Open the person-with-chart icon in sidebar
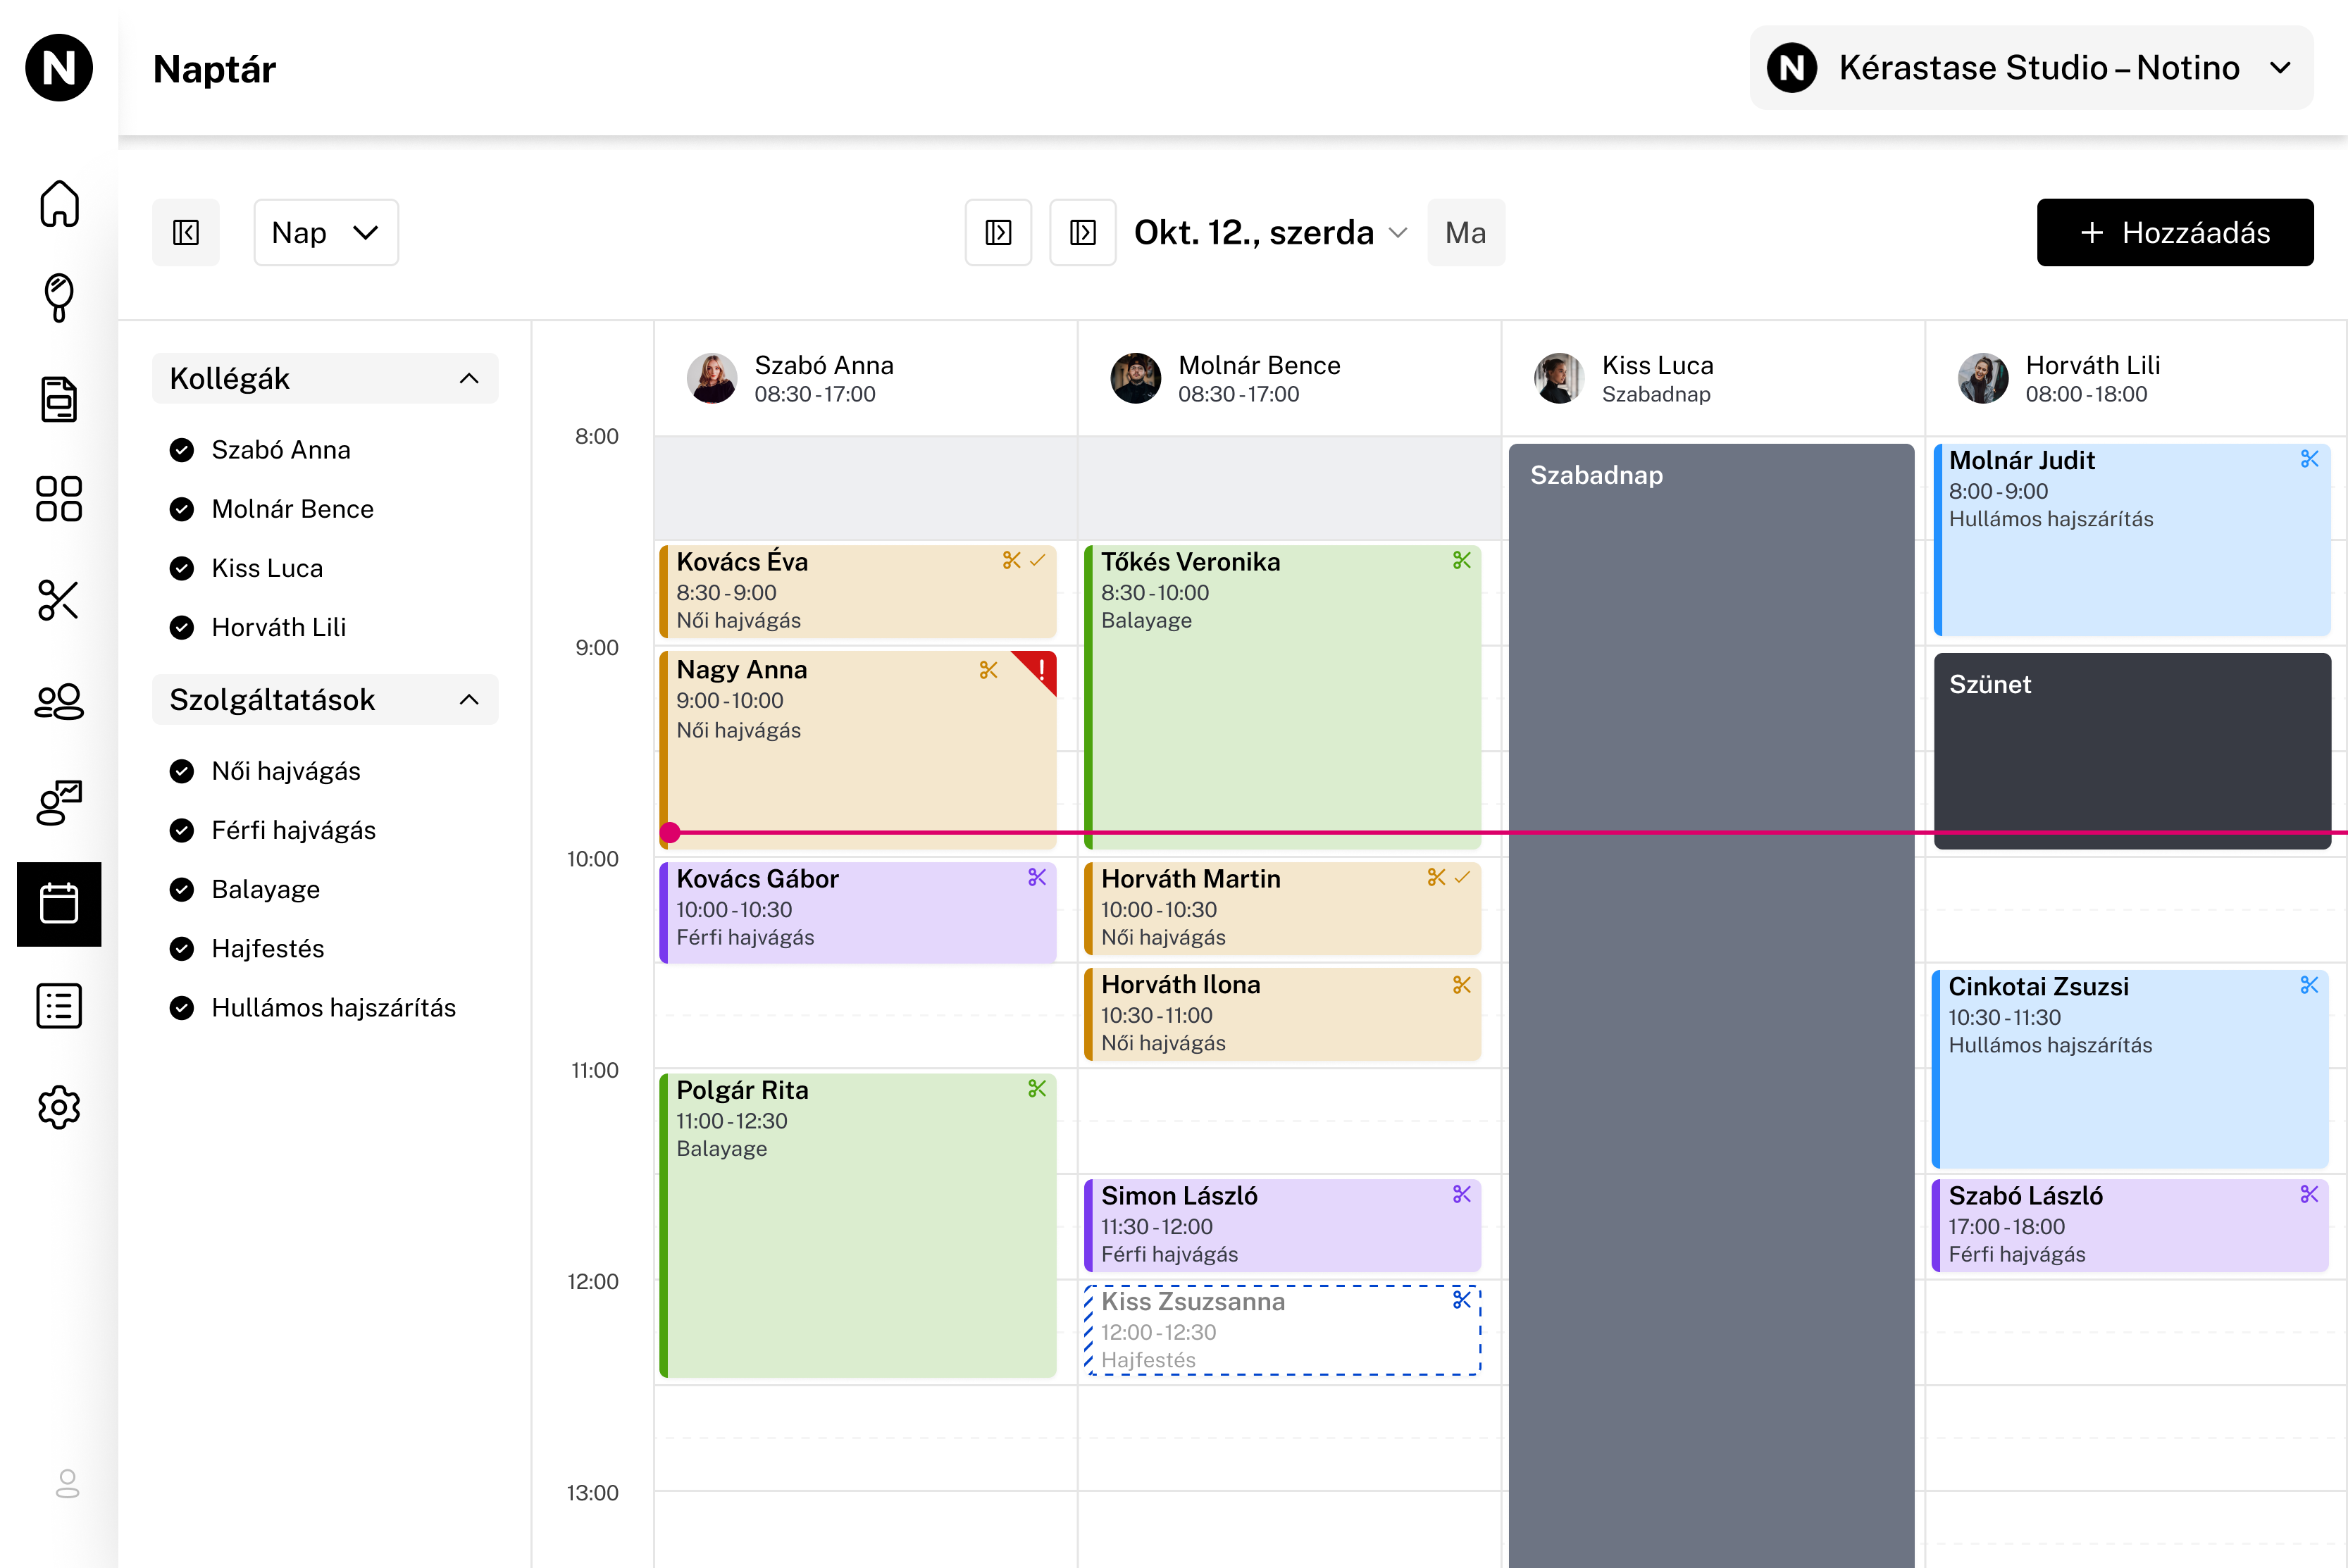The height and width of the screenshot is (1568, 2348). [x=59, y=802]
